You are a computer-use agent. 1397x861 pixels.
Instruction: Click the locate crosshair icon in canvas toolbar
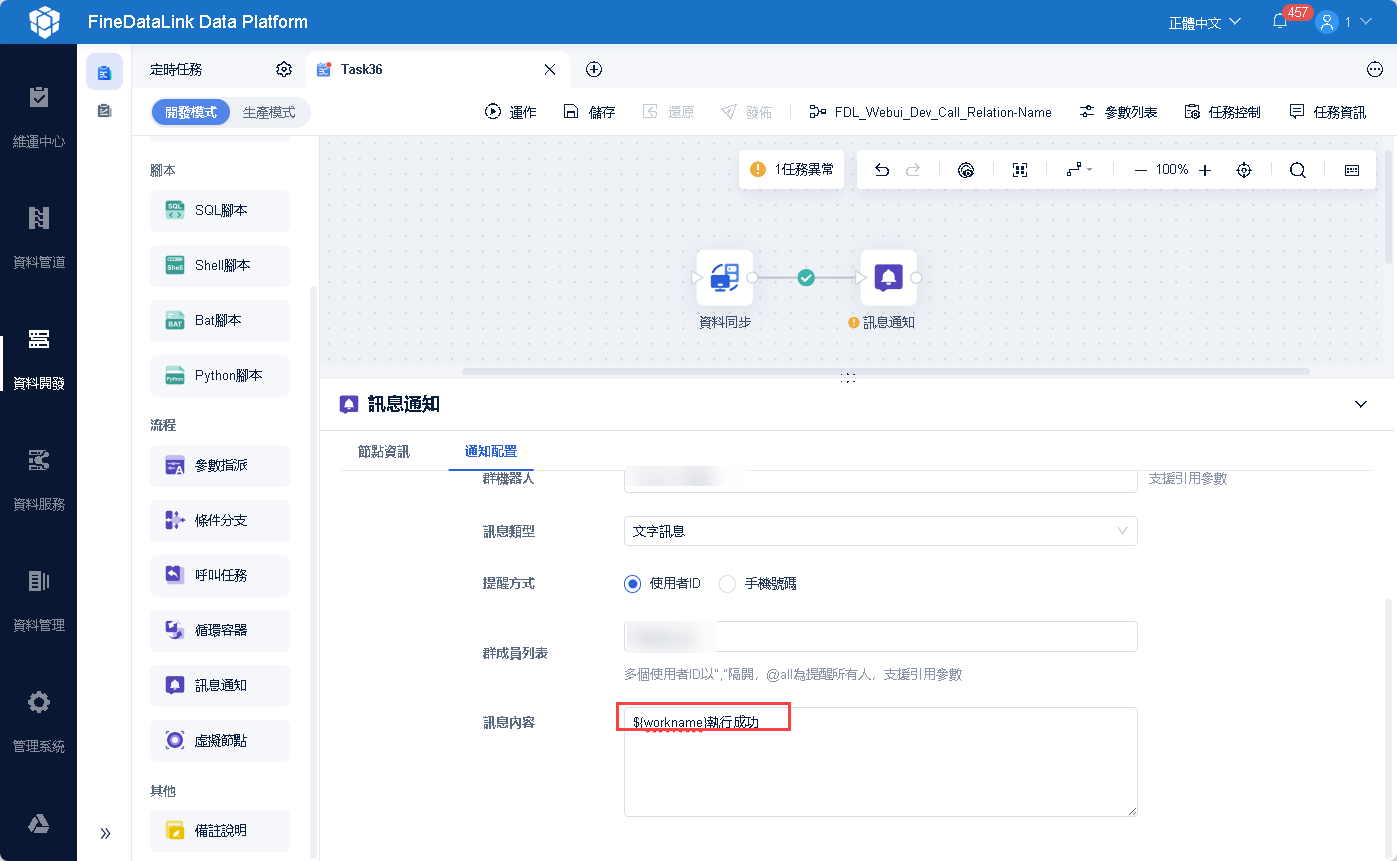[x=1244, y=170]
